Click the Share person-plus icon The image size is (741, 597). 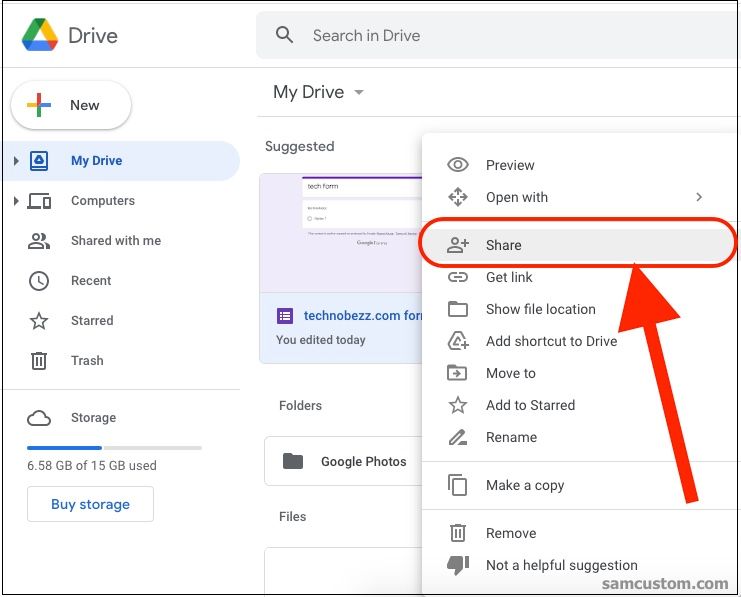[x=457, y=245]
